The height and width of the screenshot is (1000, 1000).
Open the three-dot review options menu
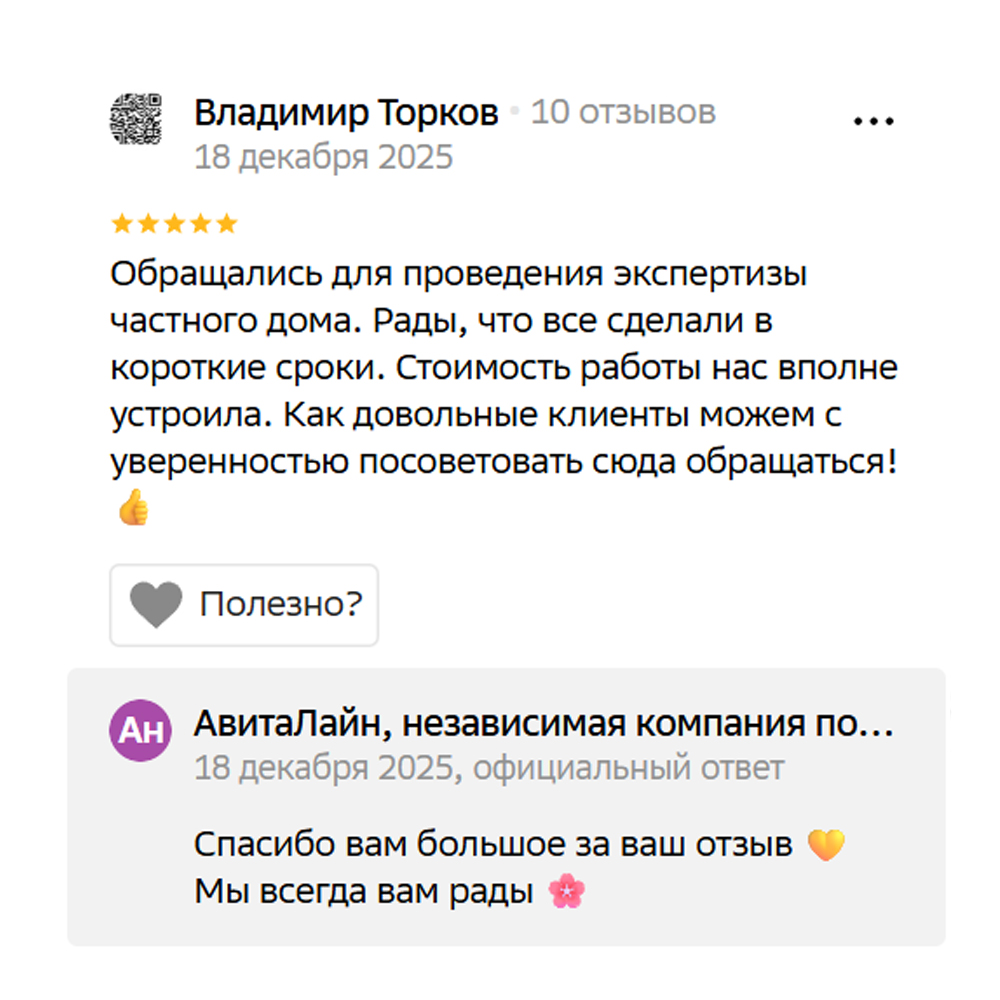tap(872, 120)
